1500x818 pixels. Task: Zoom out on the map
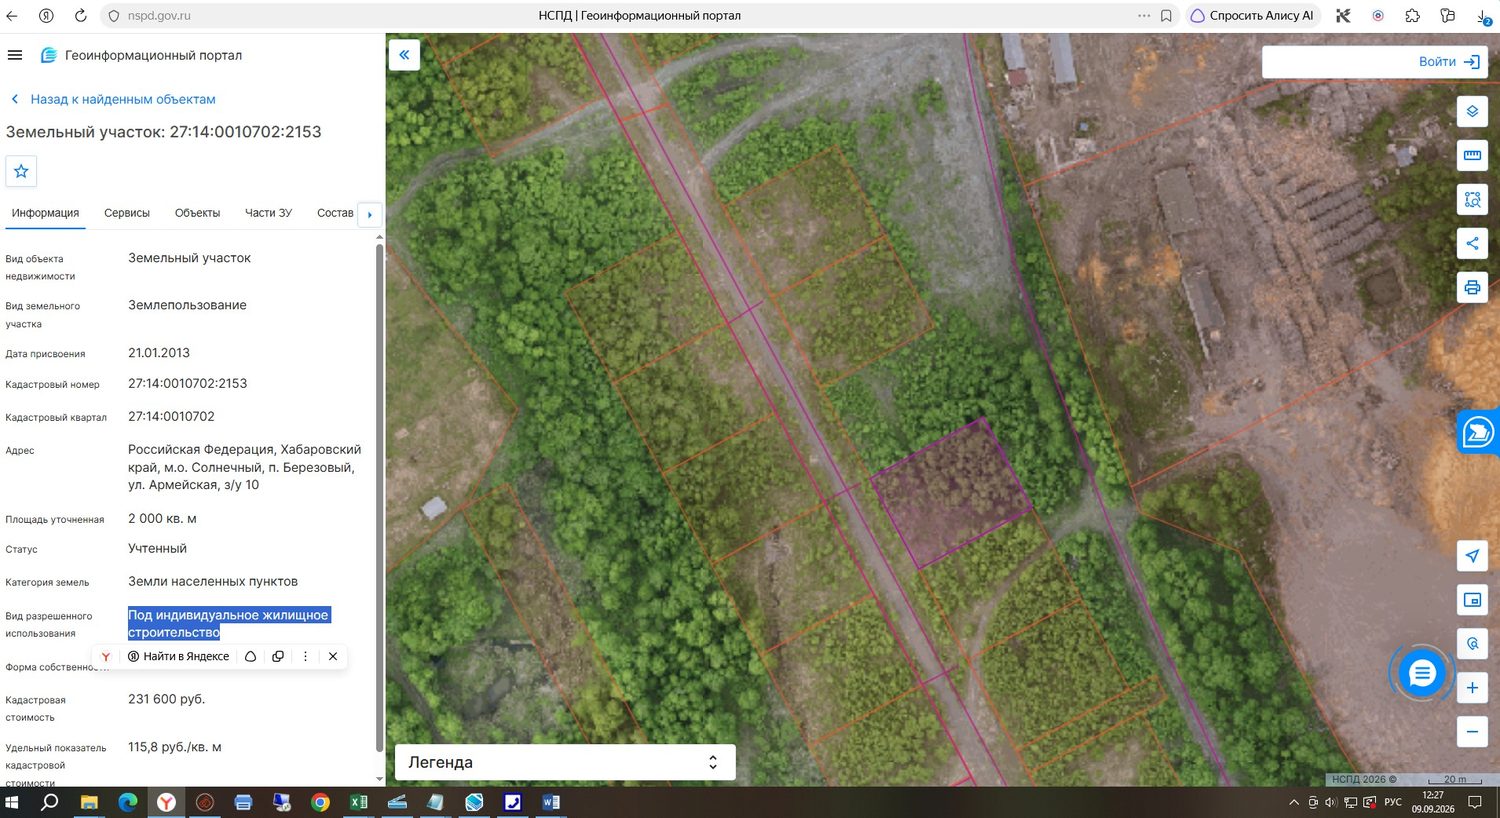pos(1472,731)
